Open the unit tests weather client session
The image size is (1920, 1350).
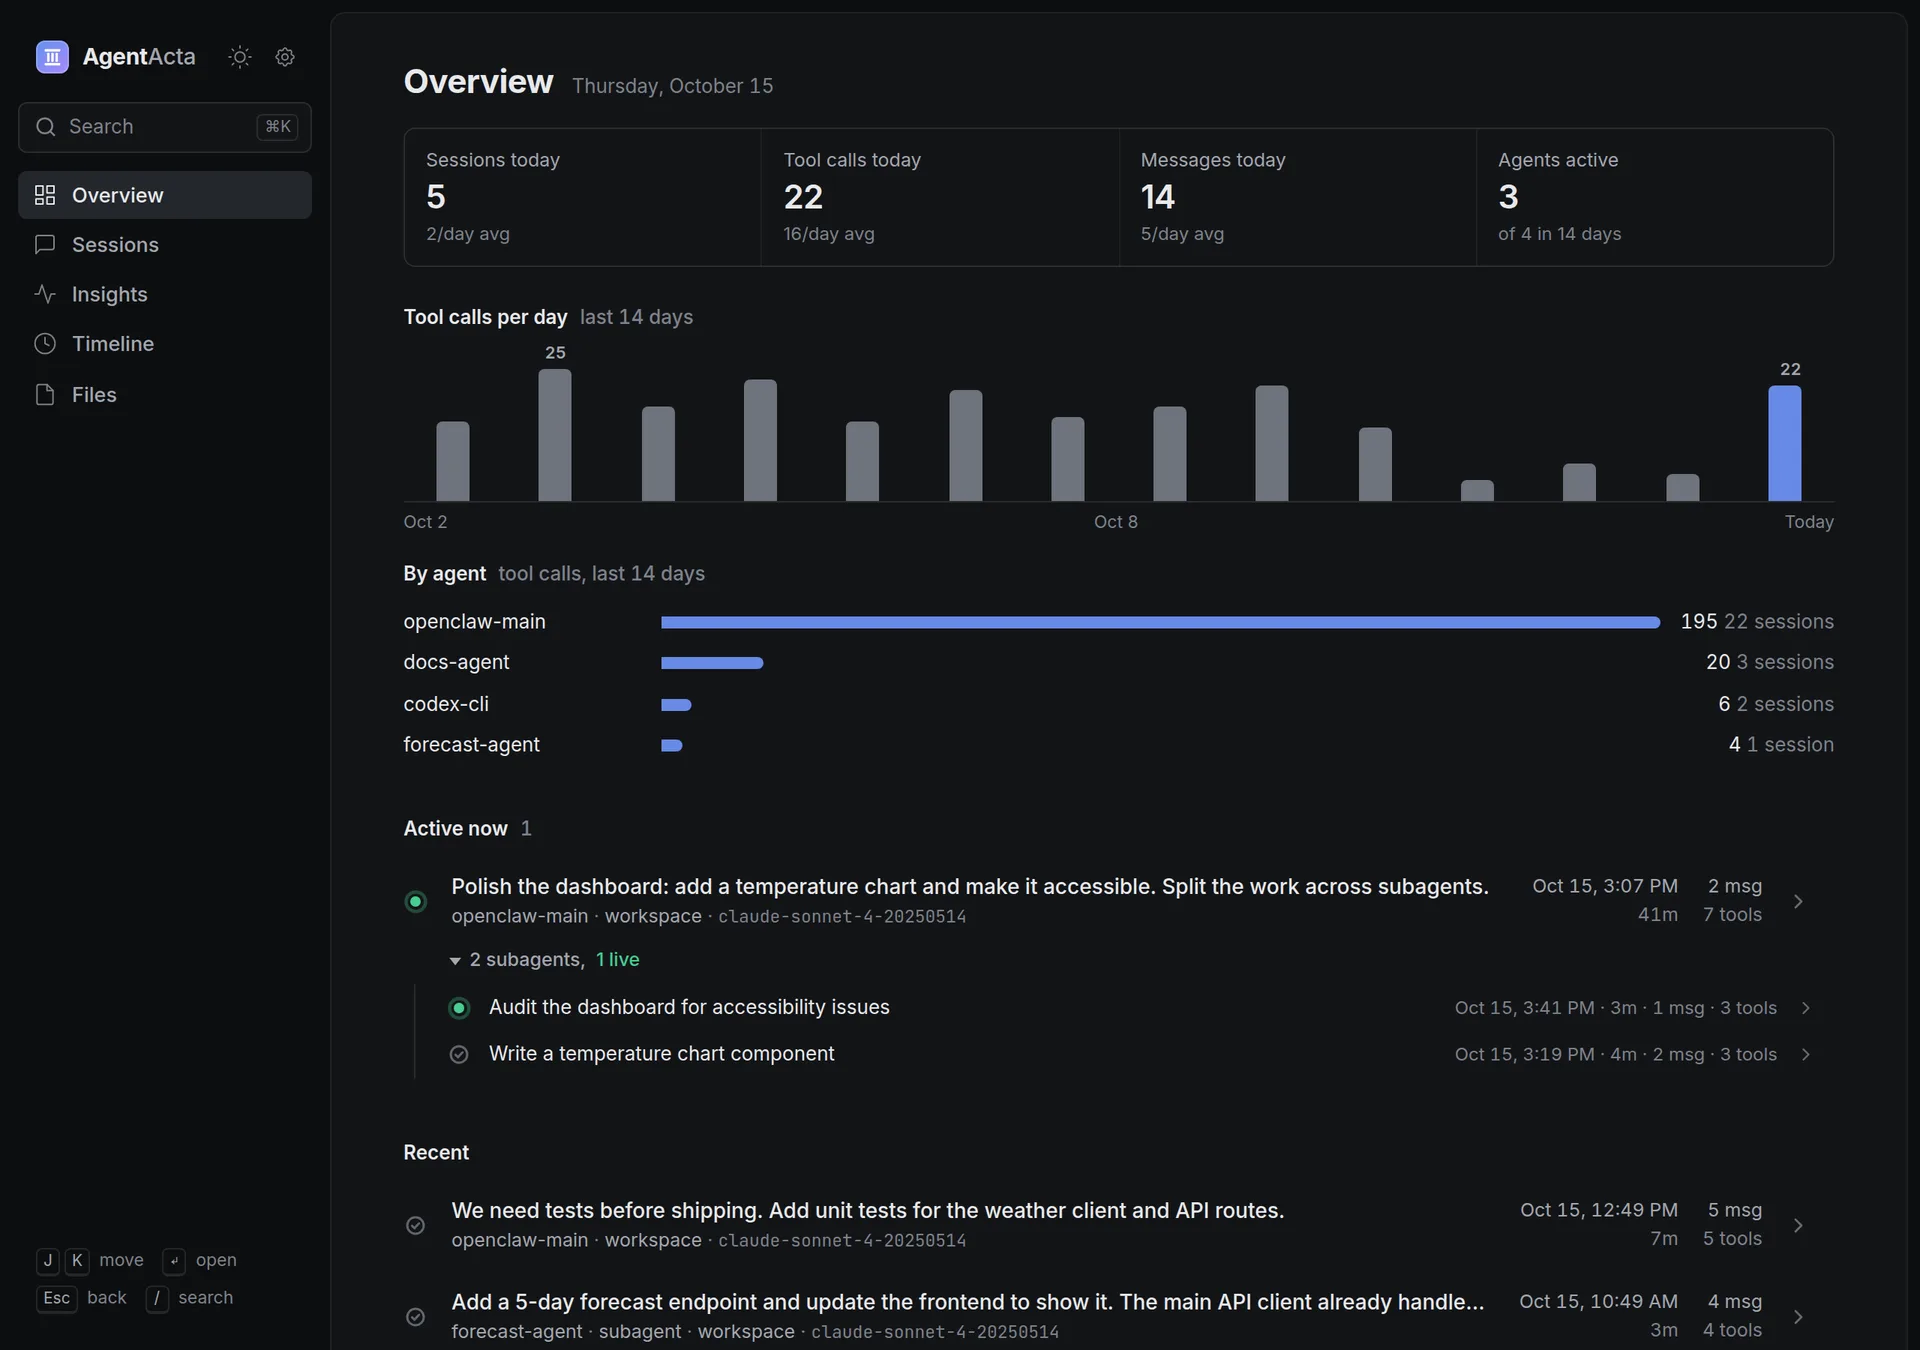click(x=1118, y=1225)
